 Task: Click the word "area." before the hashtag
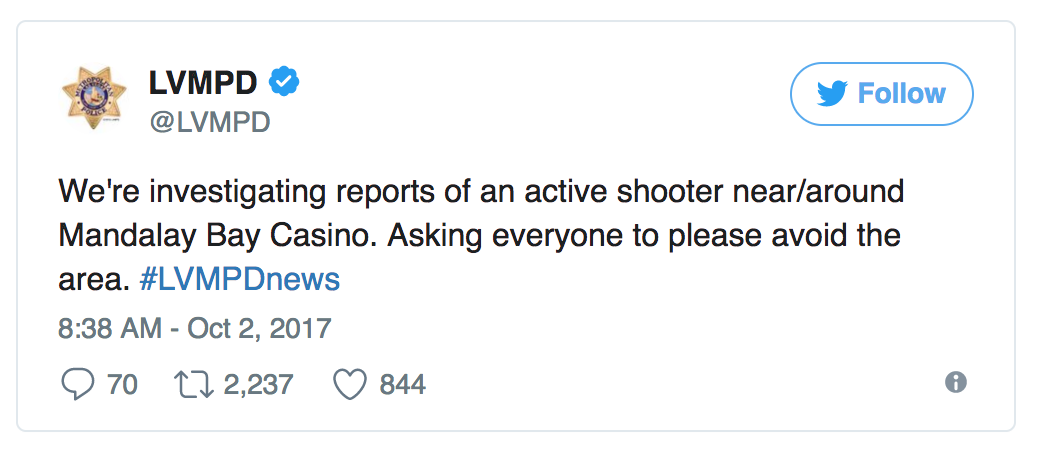click(x=94, y=279)
